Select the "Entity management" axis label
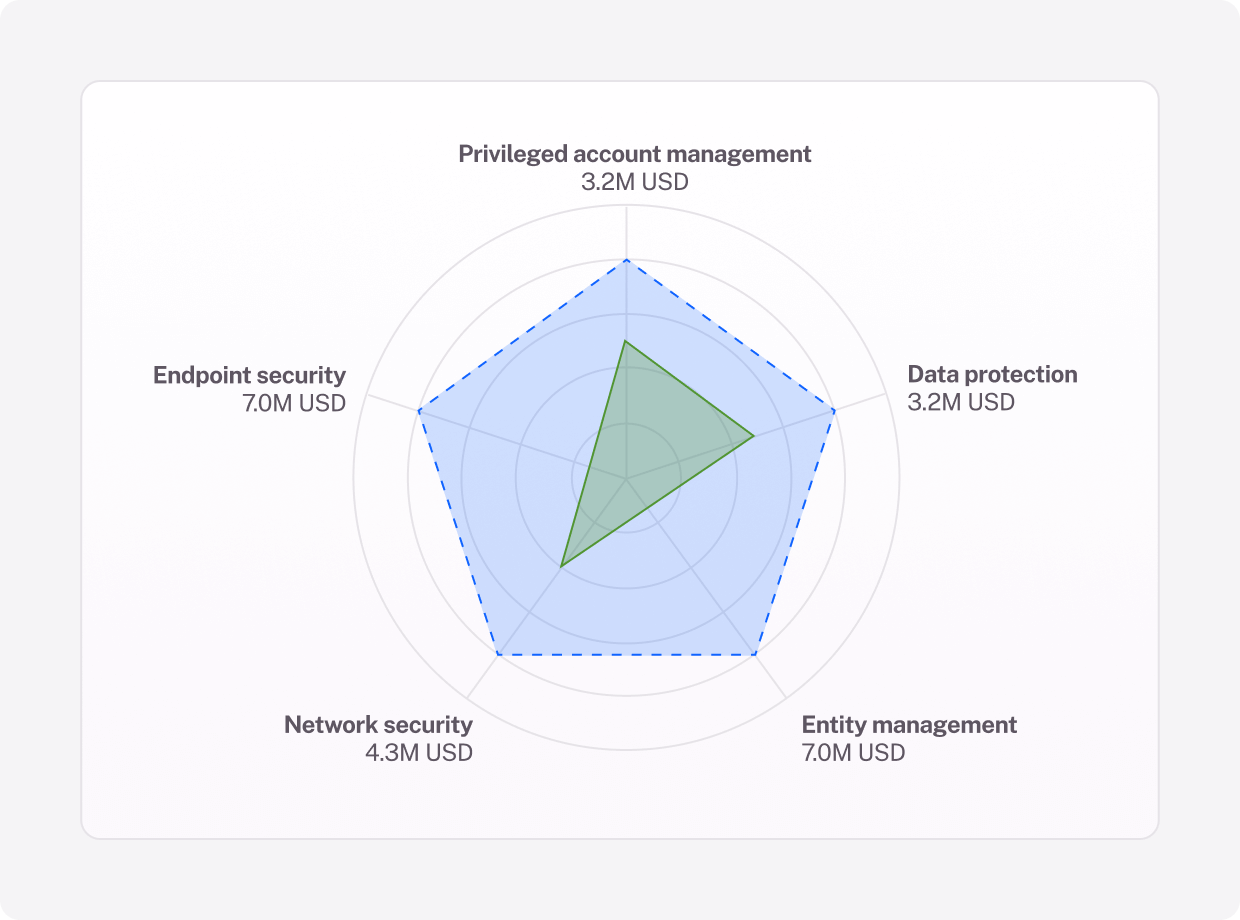 click(909, 725)
